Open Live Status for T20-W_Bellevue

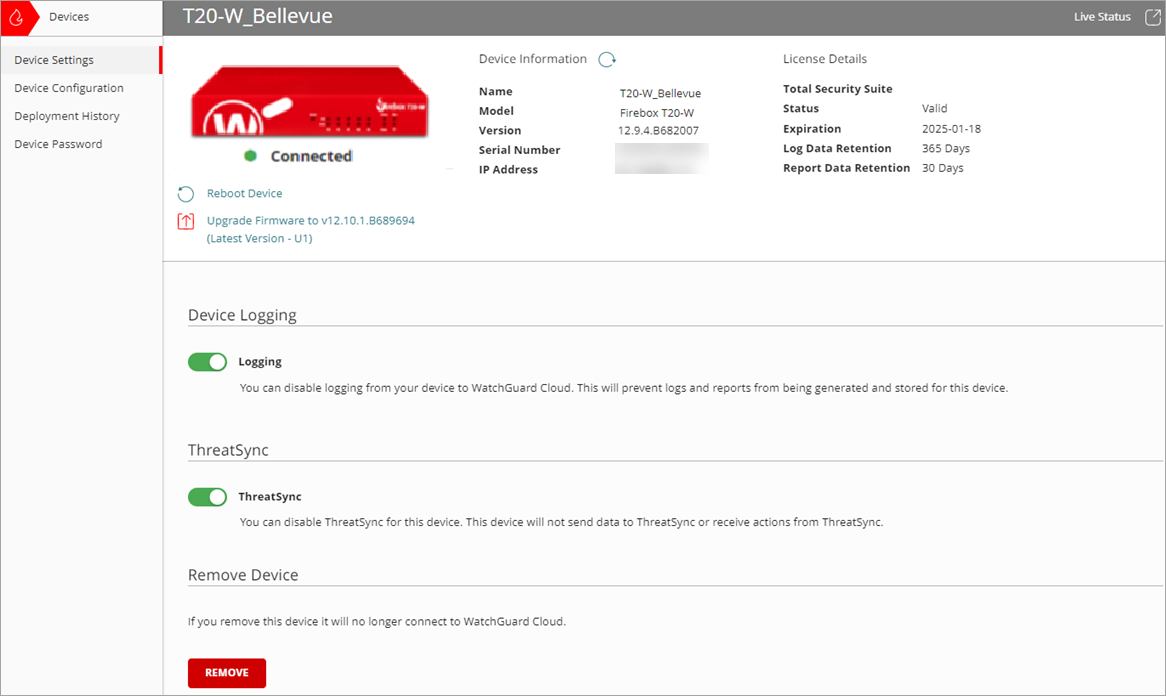click(1101, 16)
